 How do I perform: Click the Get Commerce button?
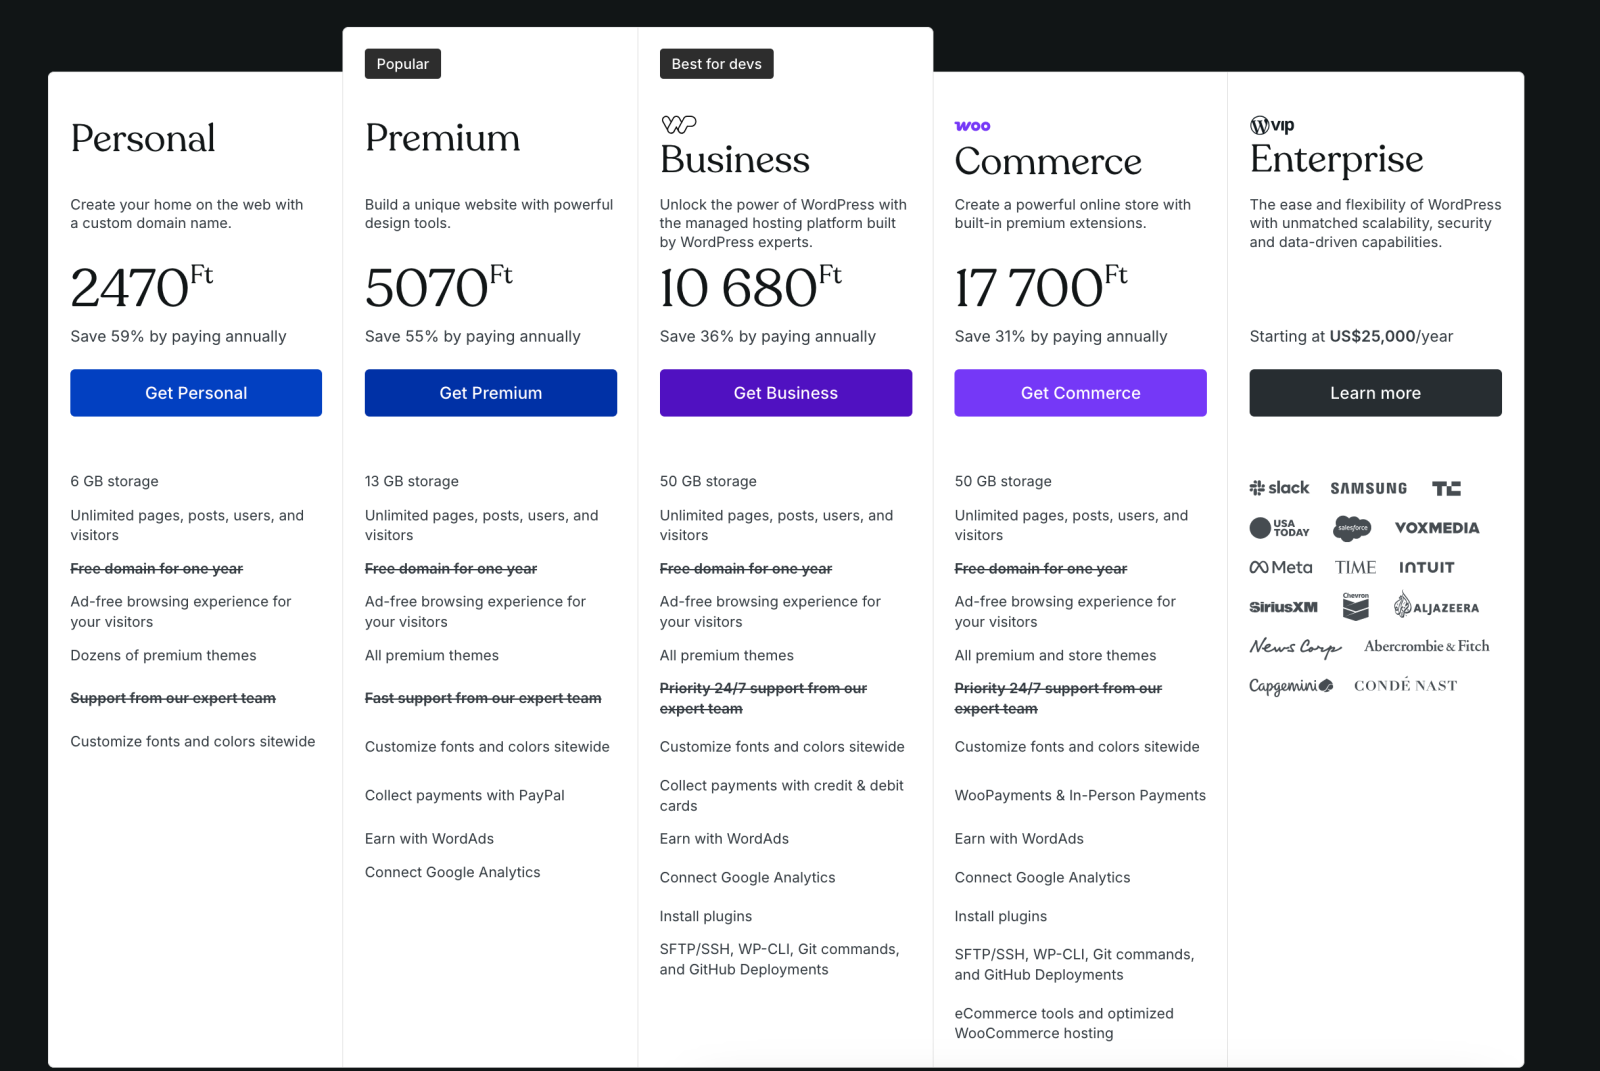point(1080,393)
